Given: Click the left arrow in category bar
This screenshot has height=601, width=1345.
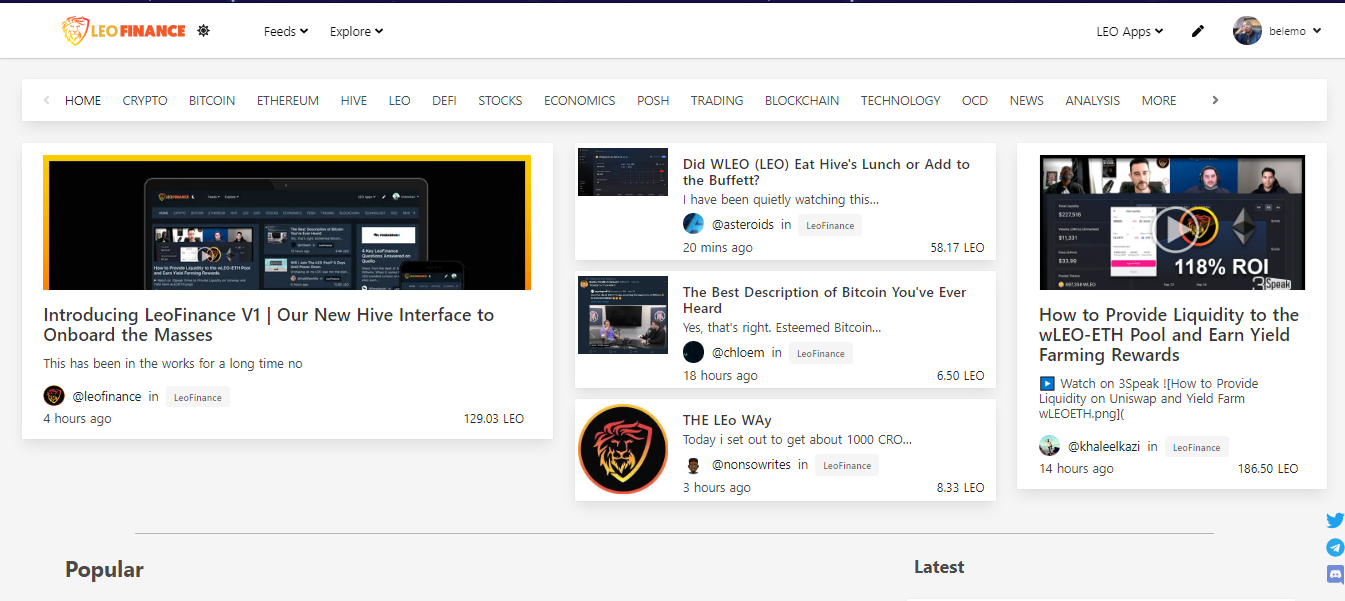Looking at the screenshot, I should 47,100.
